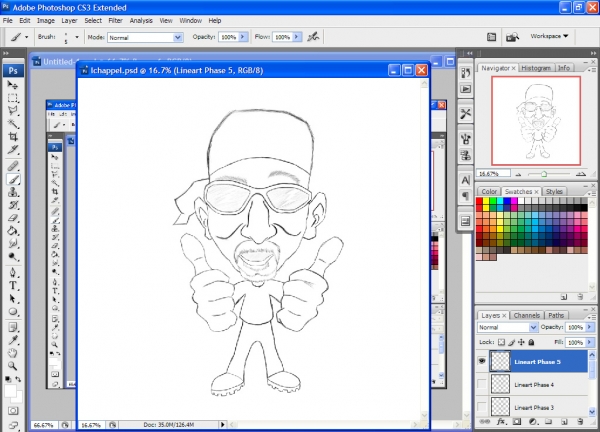Image resolution: width=600 pixels, height=432 pixels.
Task: Open the Workspace dropdown
Action: (549, 36)
